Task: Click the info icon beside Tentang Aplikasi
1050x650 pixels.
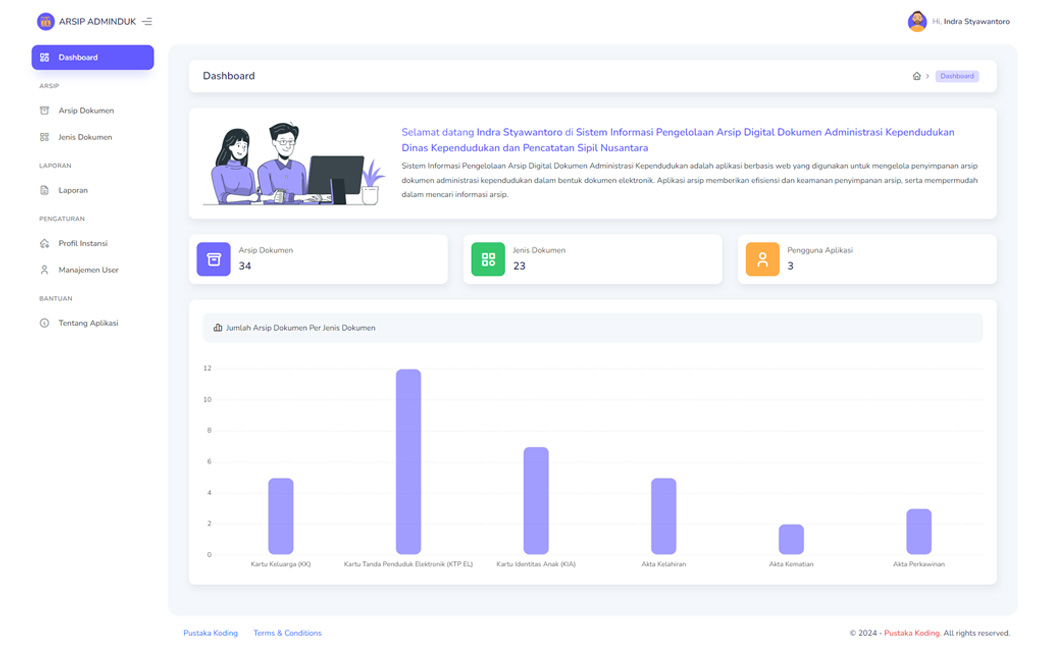Action: click(x=44, y=323)
